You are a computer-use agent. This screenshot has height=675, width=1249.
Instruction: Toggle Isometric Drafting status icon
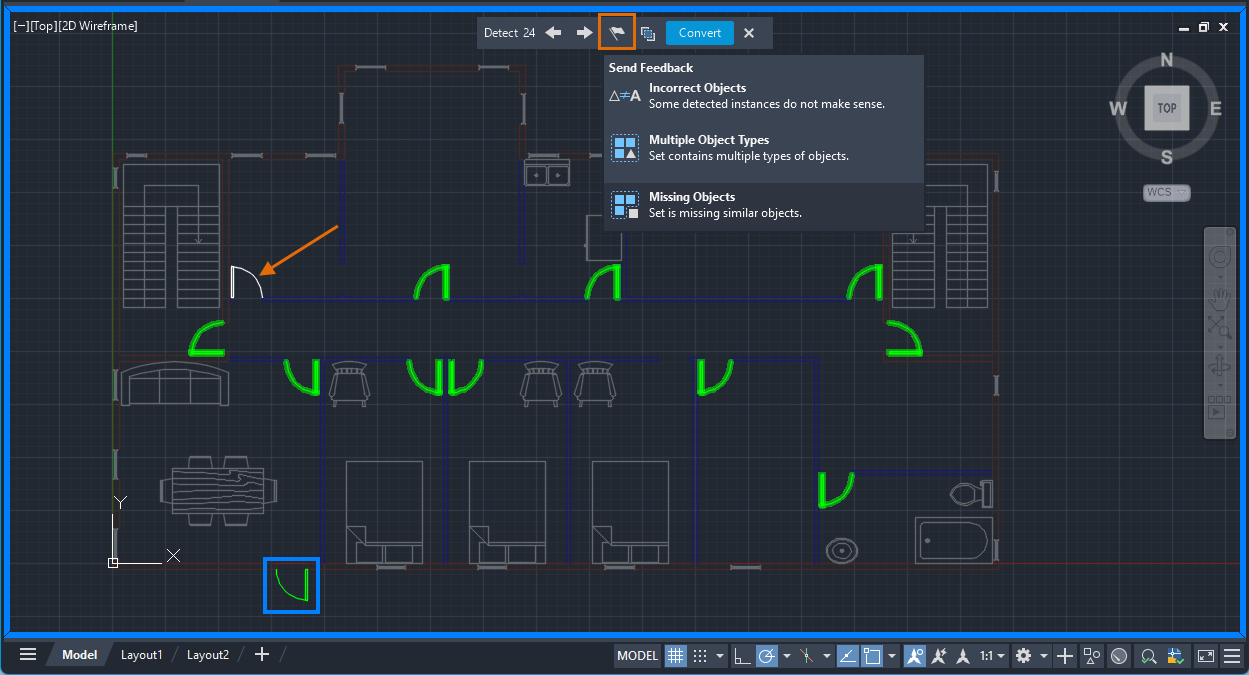click(808, 656)
